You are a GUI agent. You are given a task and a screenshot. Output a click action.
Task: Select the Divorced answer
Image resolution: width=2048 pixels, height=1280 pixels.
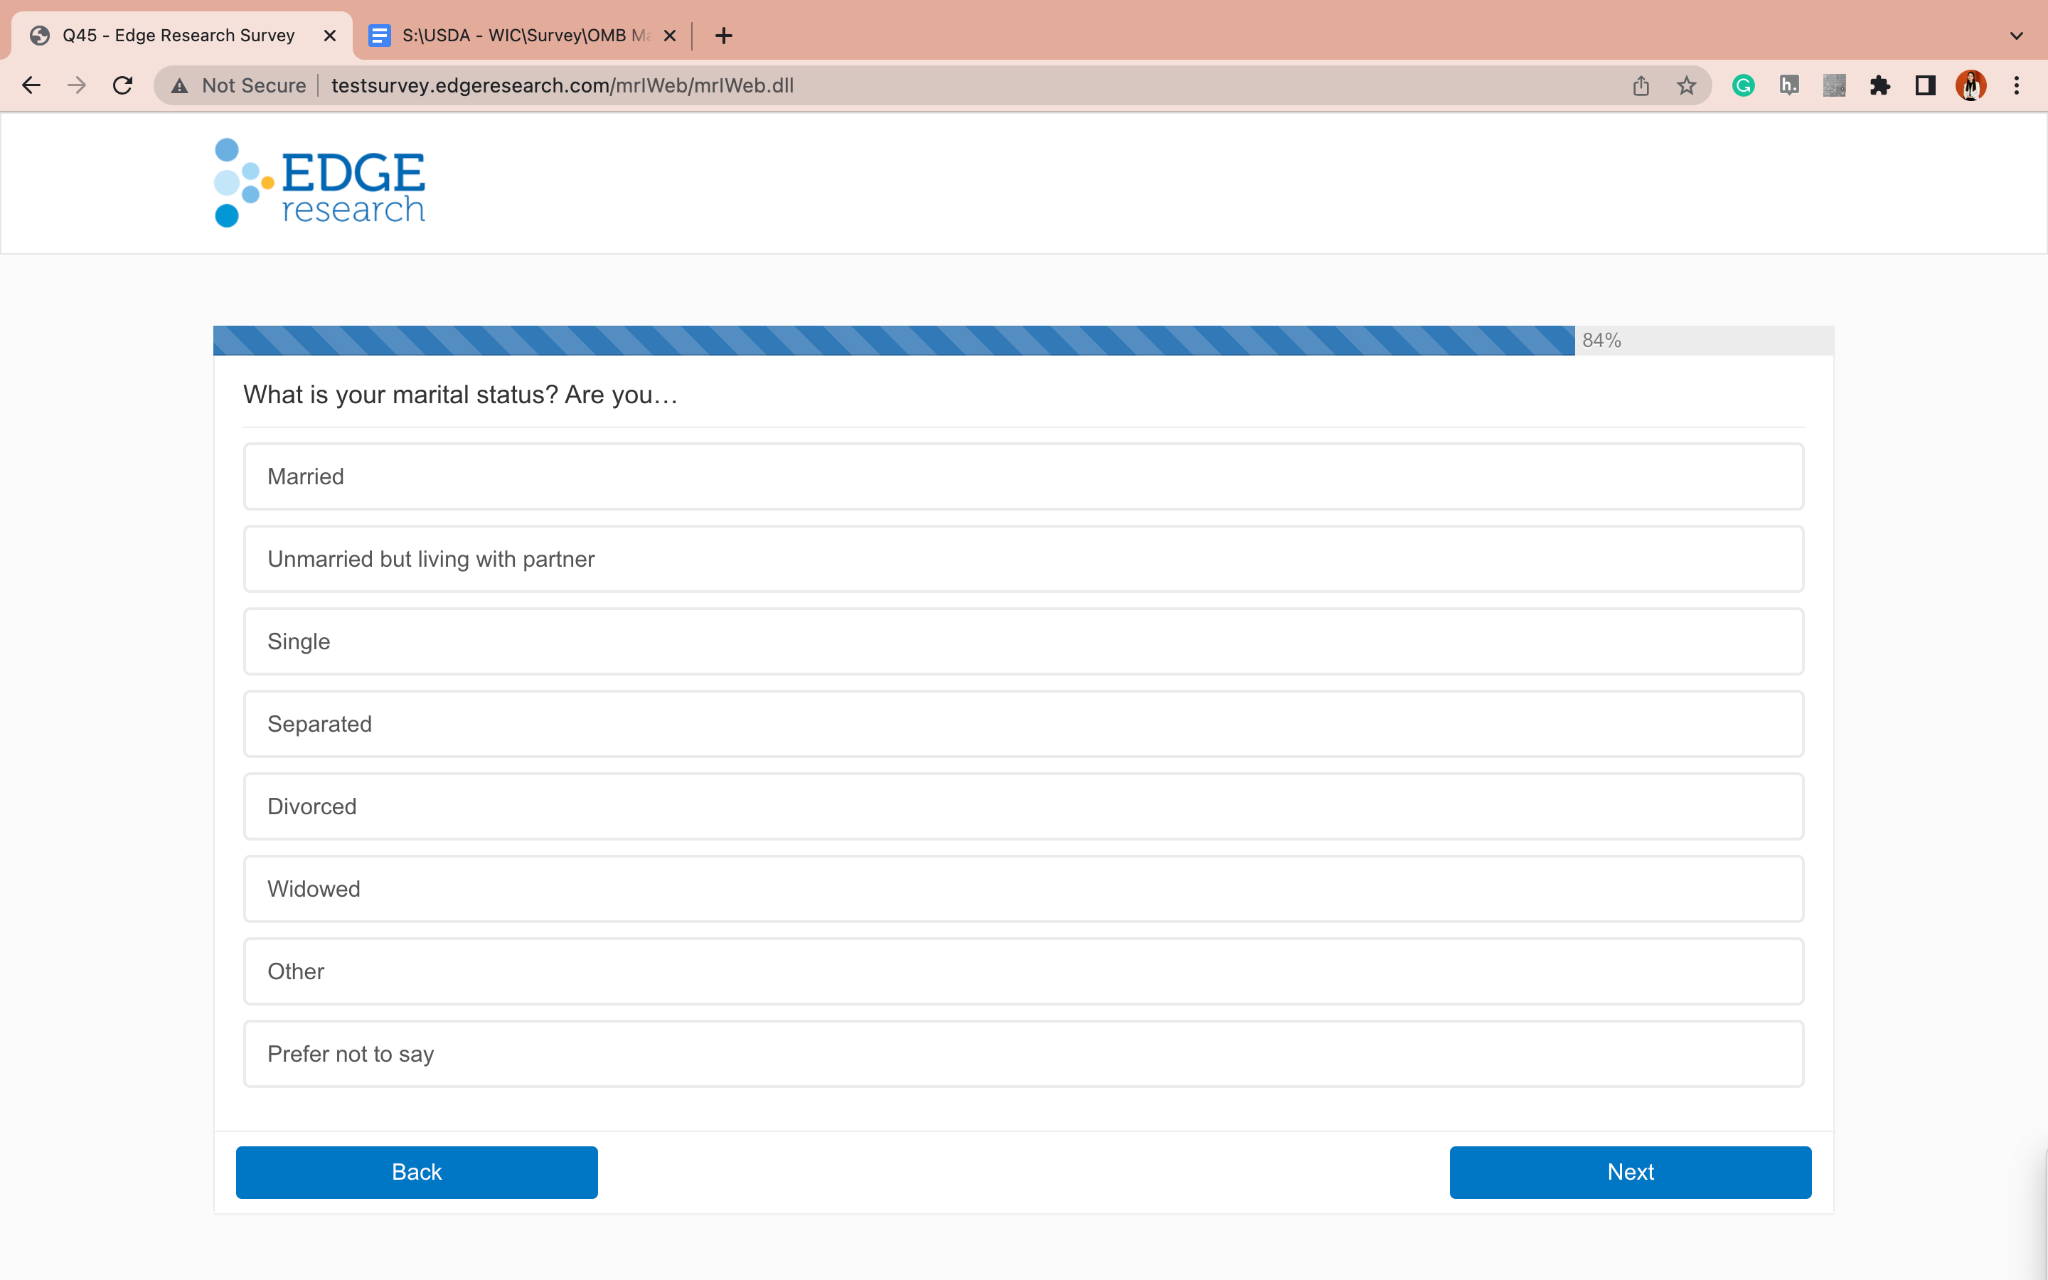click(x=1023, y=806)
